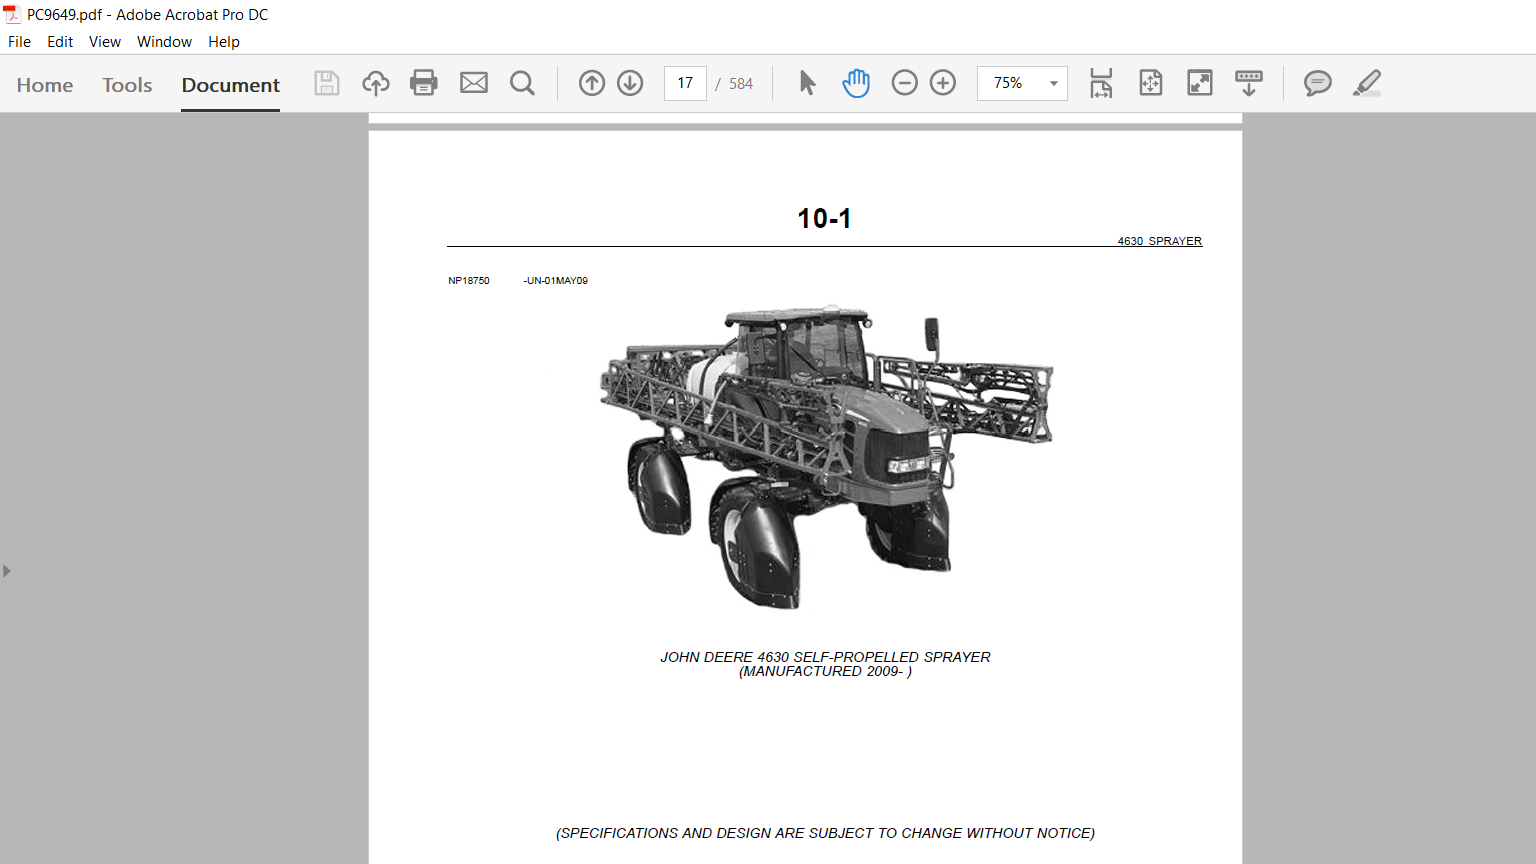1536x864 pixels.
Task: Click the upload to cloud icon
Action: click(376, 83)
